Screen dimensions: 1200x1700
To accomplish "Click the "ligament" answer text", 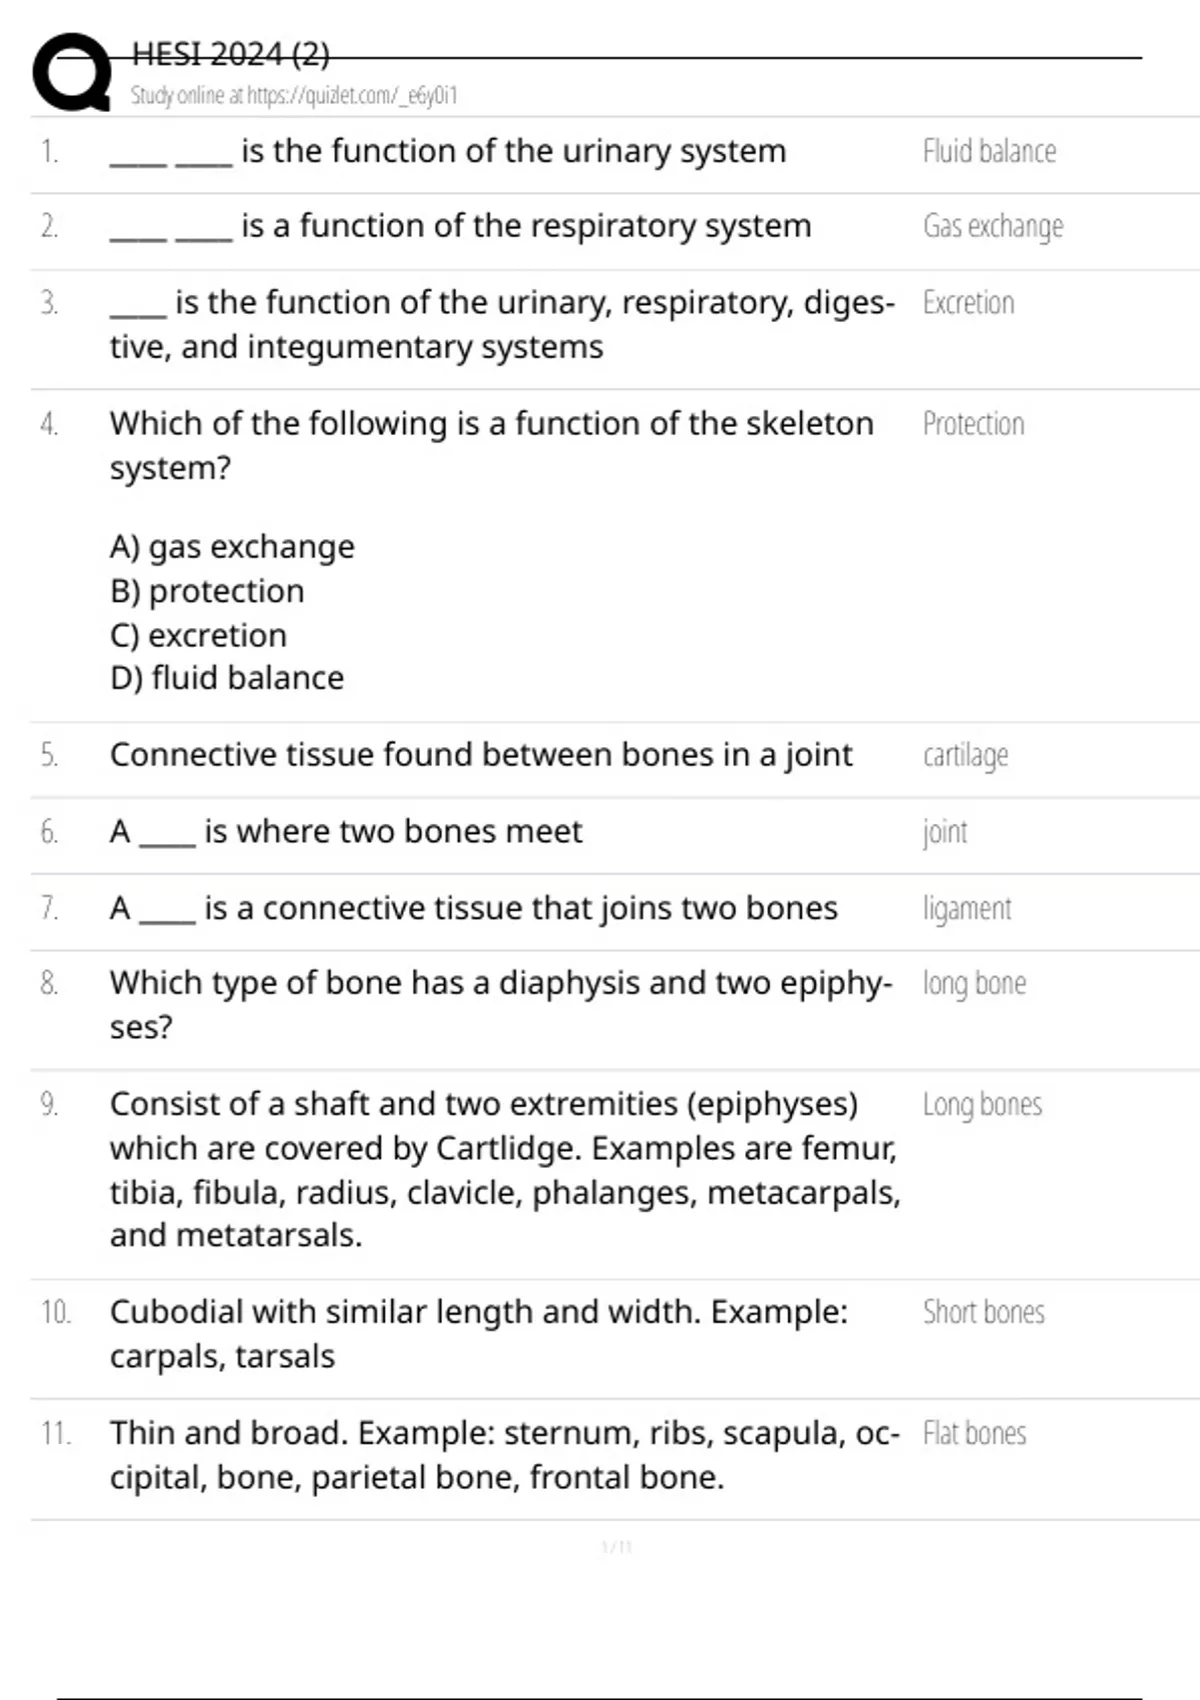I will coord(967,909).
